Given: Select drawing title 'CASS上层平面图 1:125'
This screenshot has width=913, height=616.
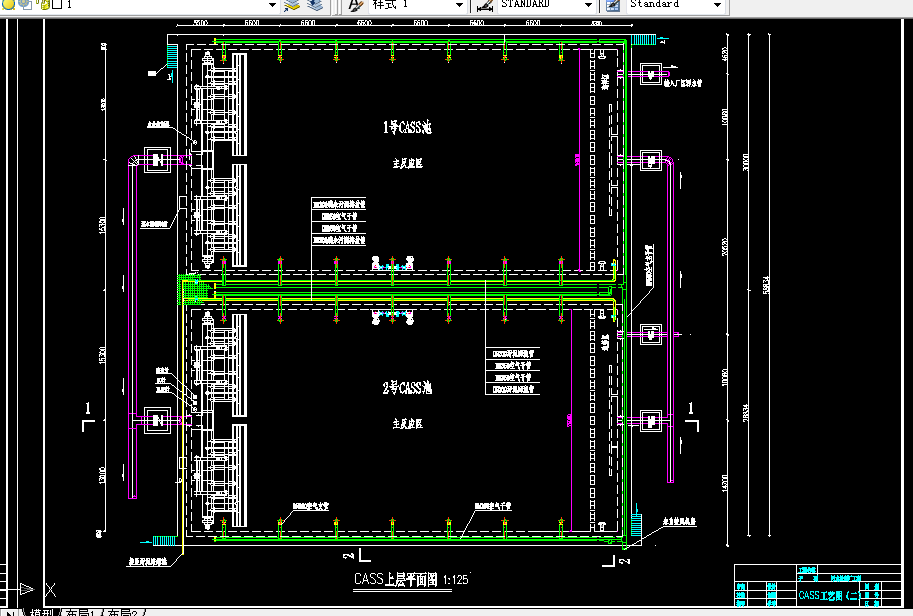Looking at the screenshot, I should [411, 579].
